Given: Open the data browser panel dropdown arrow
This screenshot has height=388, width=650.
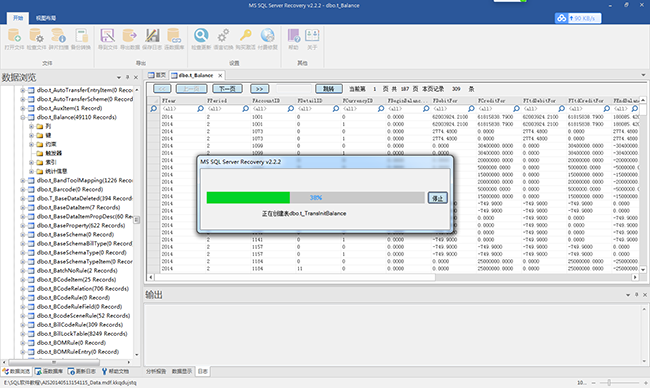Looking at the screenshot, I should click(x=119, y=77).
